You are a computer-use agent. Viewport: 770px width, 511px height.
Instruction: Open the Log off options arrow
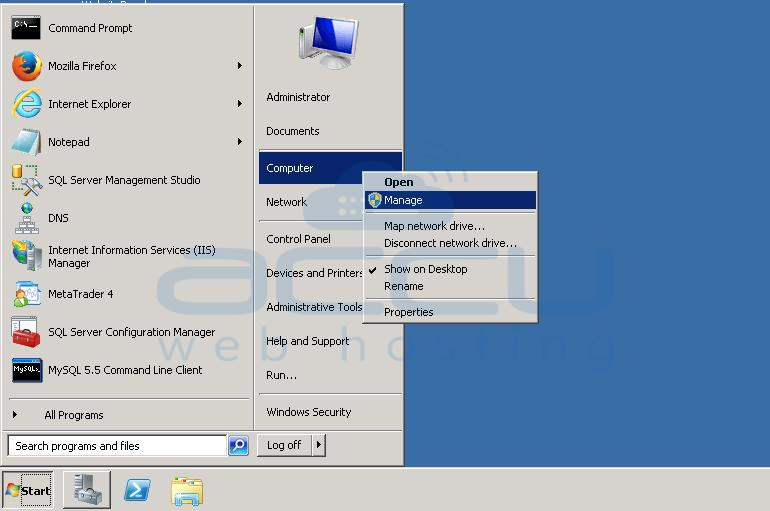tap(319, 445)
